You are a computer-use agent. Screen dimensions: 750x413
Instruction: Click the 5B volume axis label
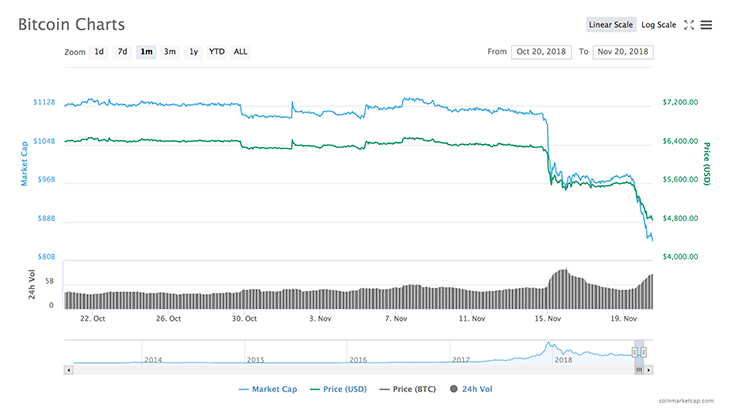click(50, 281)
